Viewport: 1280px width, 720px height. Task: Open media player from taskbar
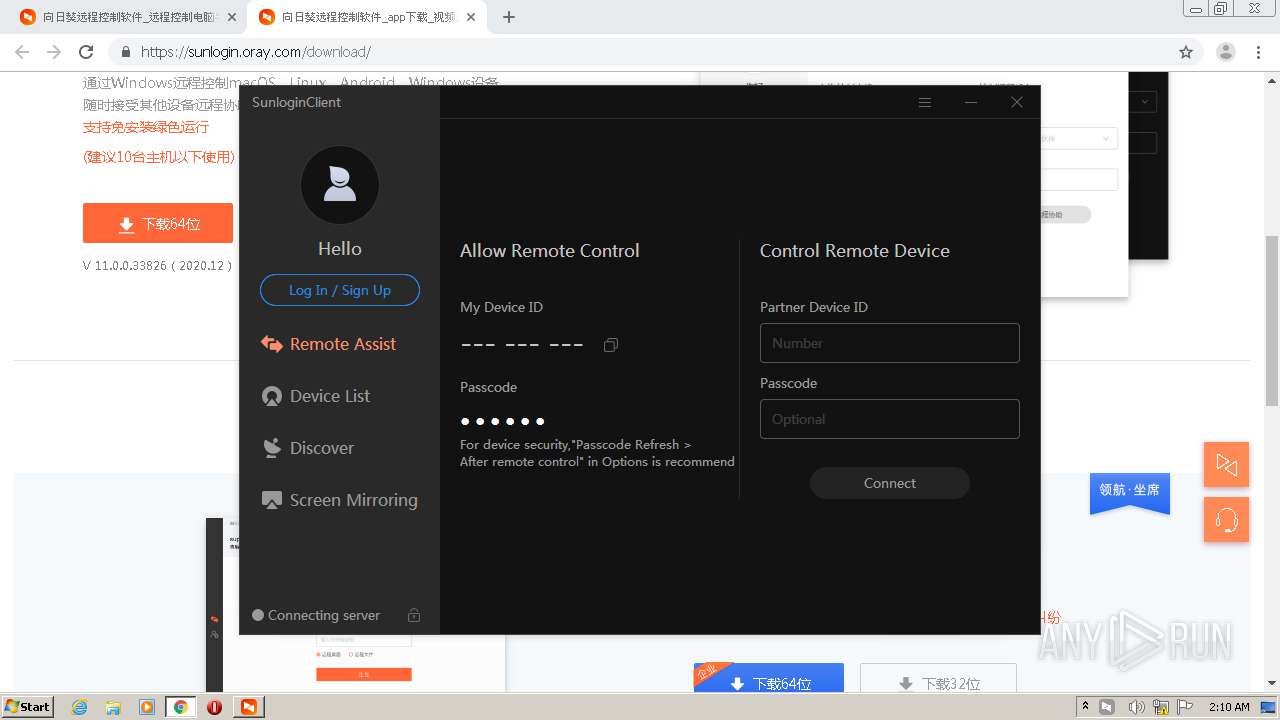click(147, 707)
